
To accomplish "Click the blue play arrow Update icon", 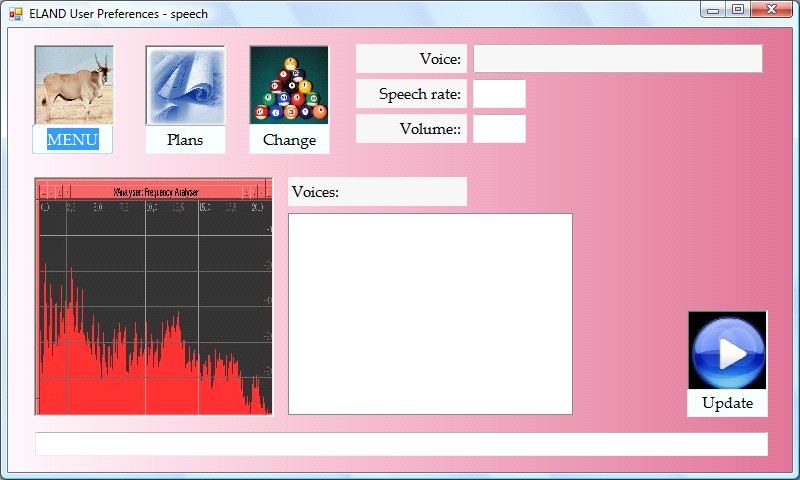I will tap(727, 350).
